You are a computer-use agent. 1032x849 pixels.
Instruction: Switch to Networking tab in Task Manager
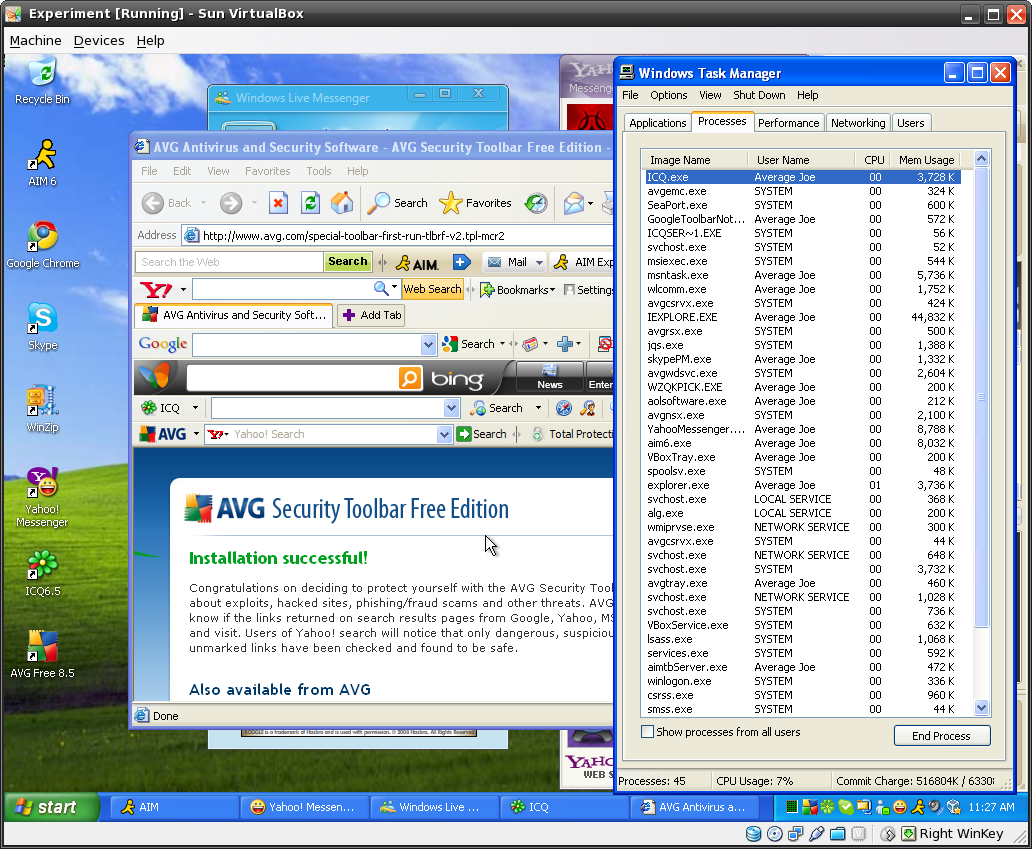coord(858,123)
